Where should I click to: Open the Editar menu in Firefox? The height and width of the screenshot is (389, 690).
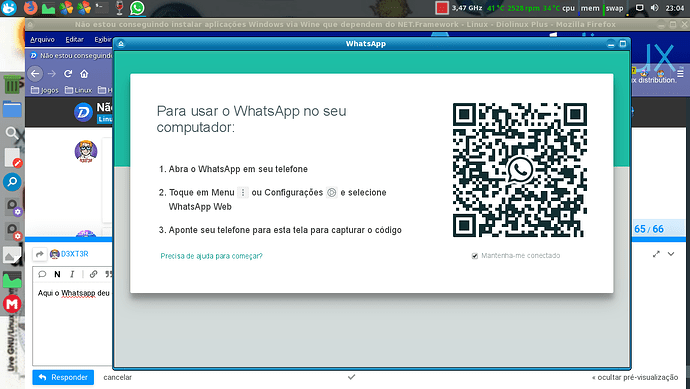(x=74, y=40)
